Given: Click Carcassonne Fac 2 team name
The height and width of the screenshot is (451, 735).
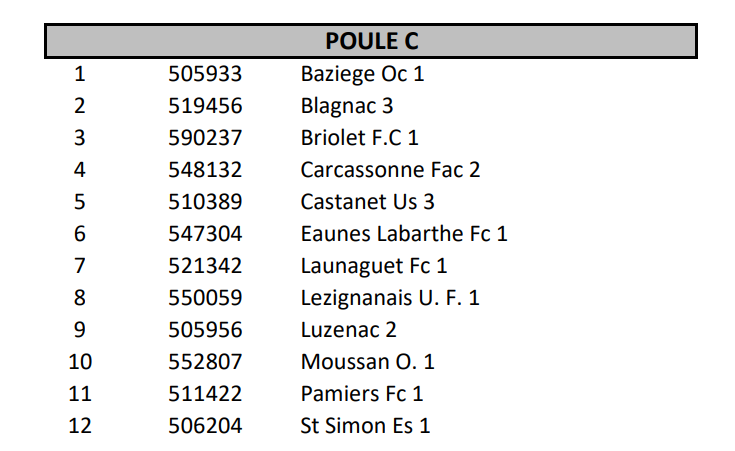Looking at the screenshot, I should (x=390, y=170).
